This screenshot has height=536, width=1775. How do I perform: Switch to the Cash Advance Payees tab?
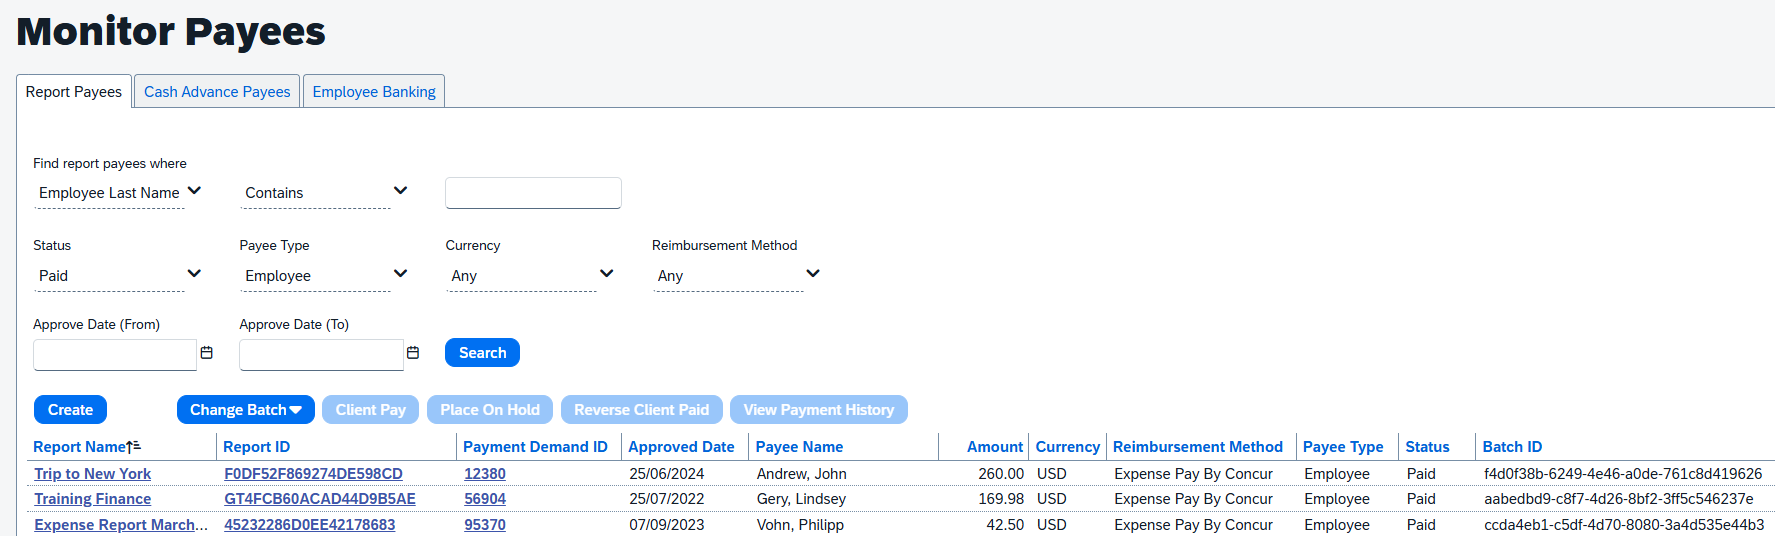217,92
